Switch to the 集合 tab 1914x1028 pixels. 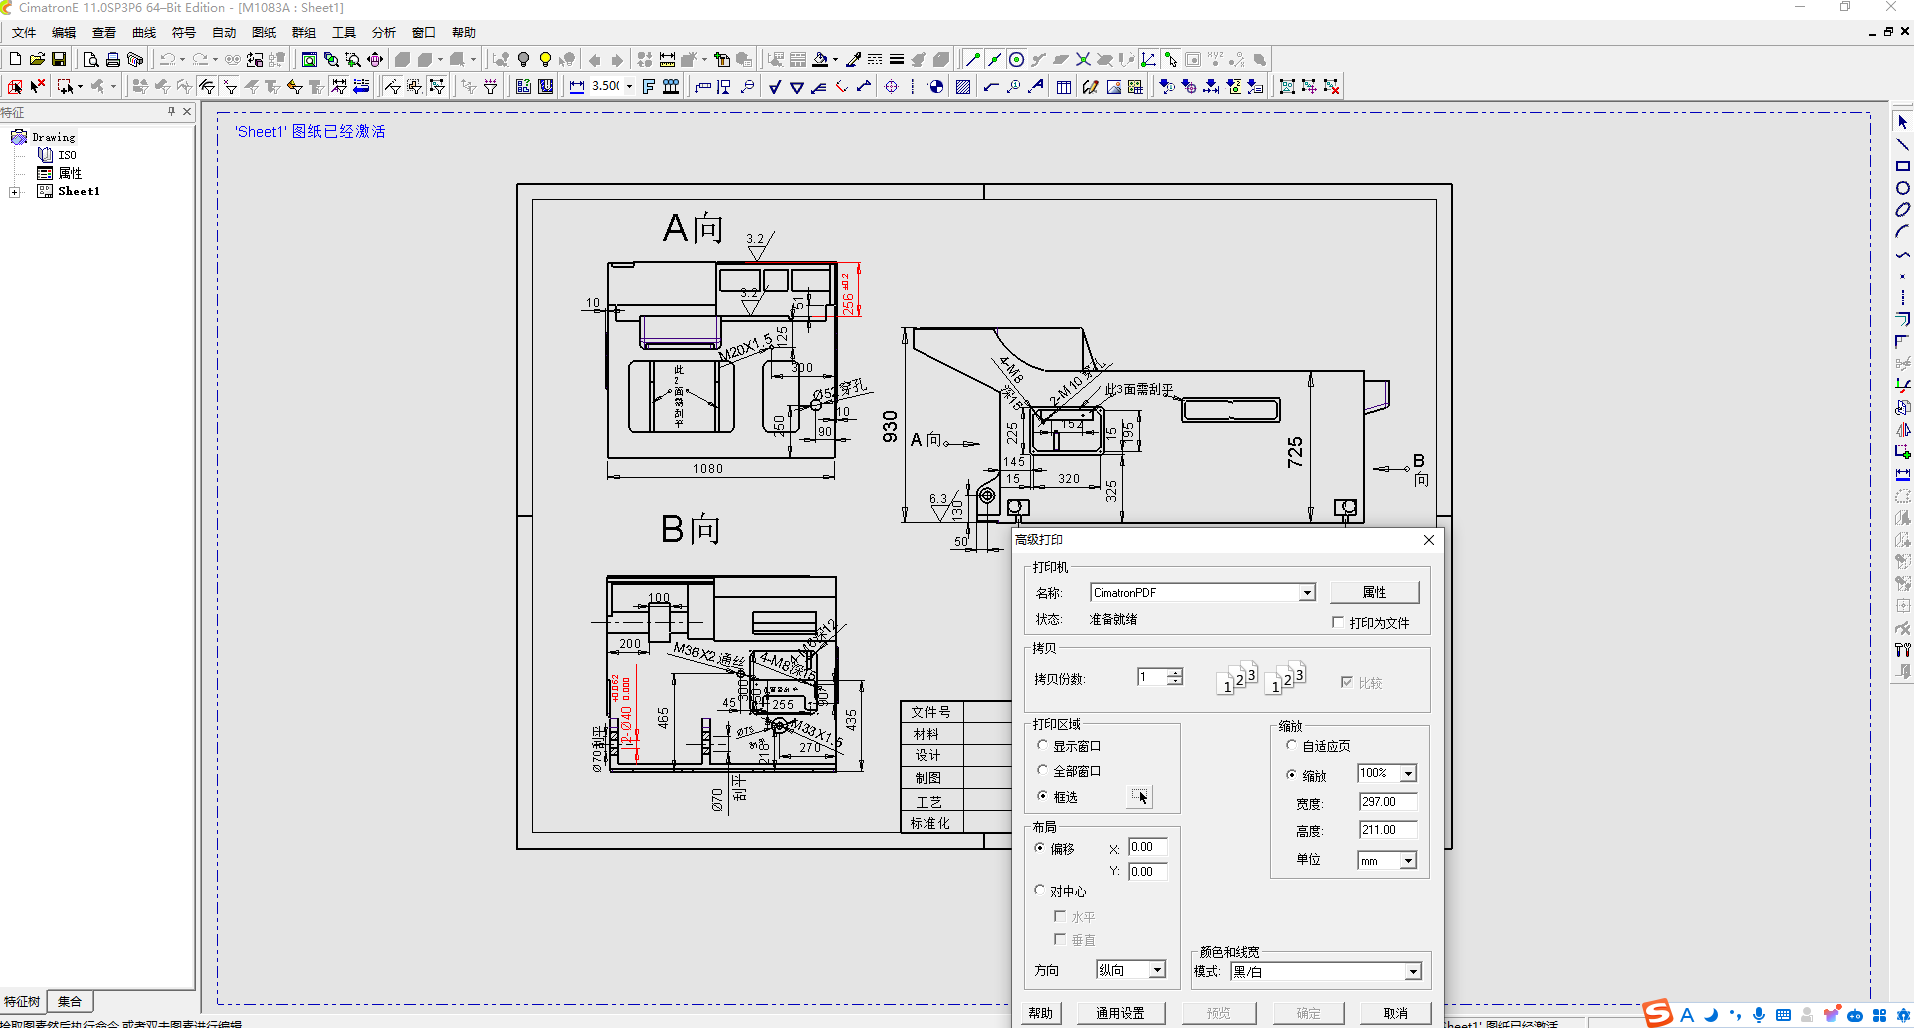[69, 1001]
